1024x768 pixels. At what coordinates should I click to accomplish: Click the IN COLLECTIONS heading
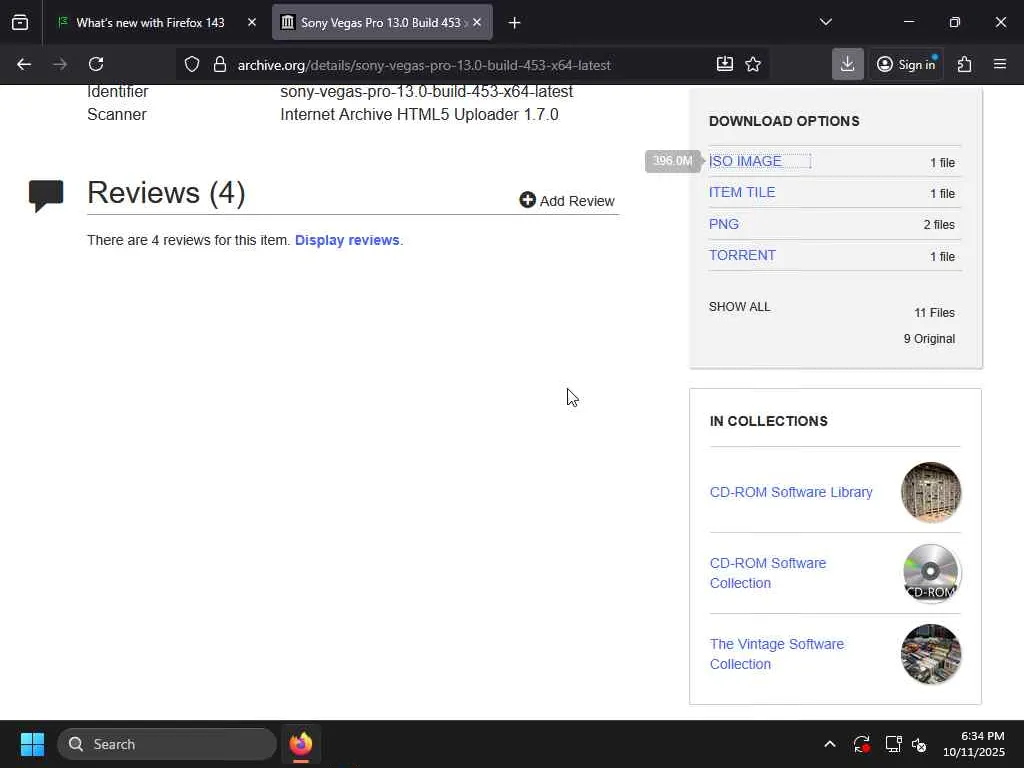tap(769, 421)
